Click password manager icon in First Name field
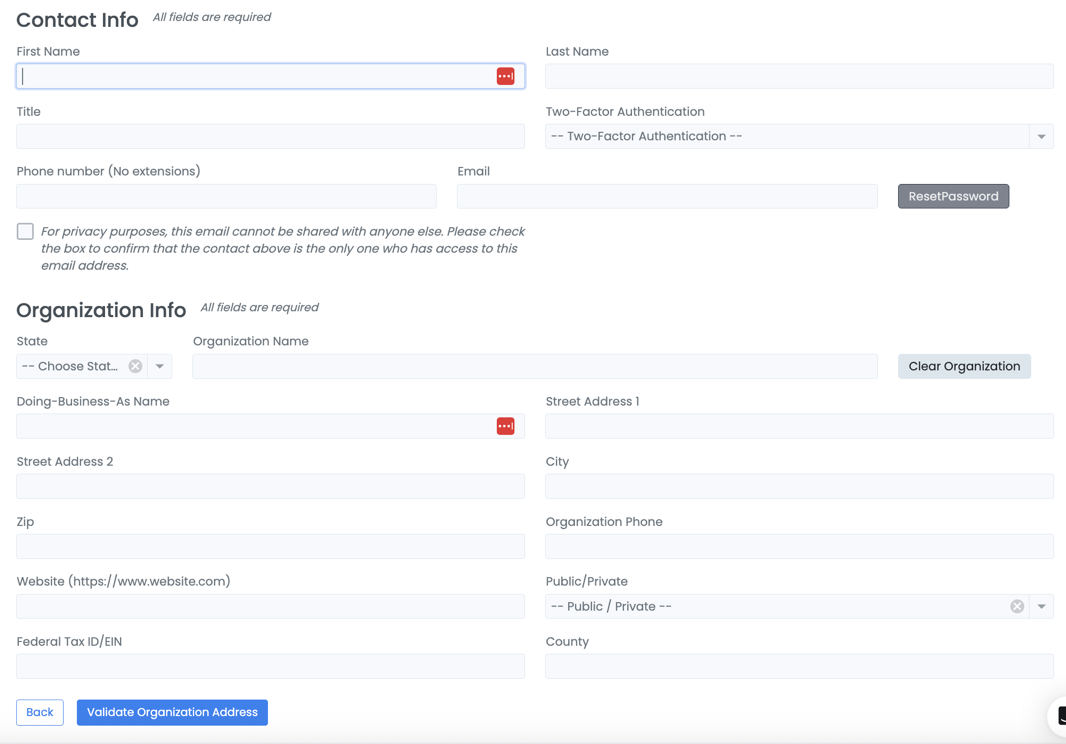Viewport: 1066px width, 744px height. pos(505,77)
